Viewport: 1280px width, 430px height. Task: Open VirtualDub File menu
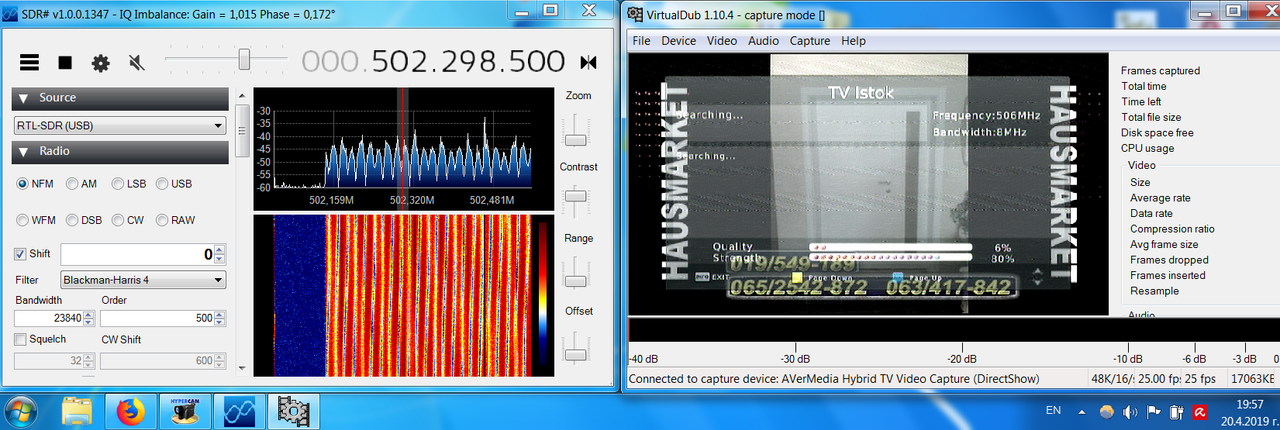point(641,41)
